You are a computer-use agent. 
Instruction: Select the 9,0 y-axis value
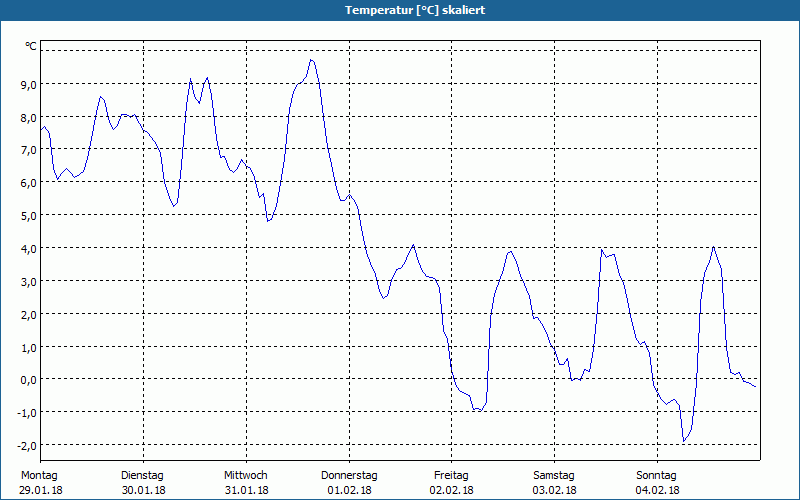pos(28,85)
